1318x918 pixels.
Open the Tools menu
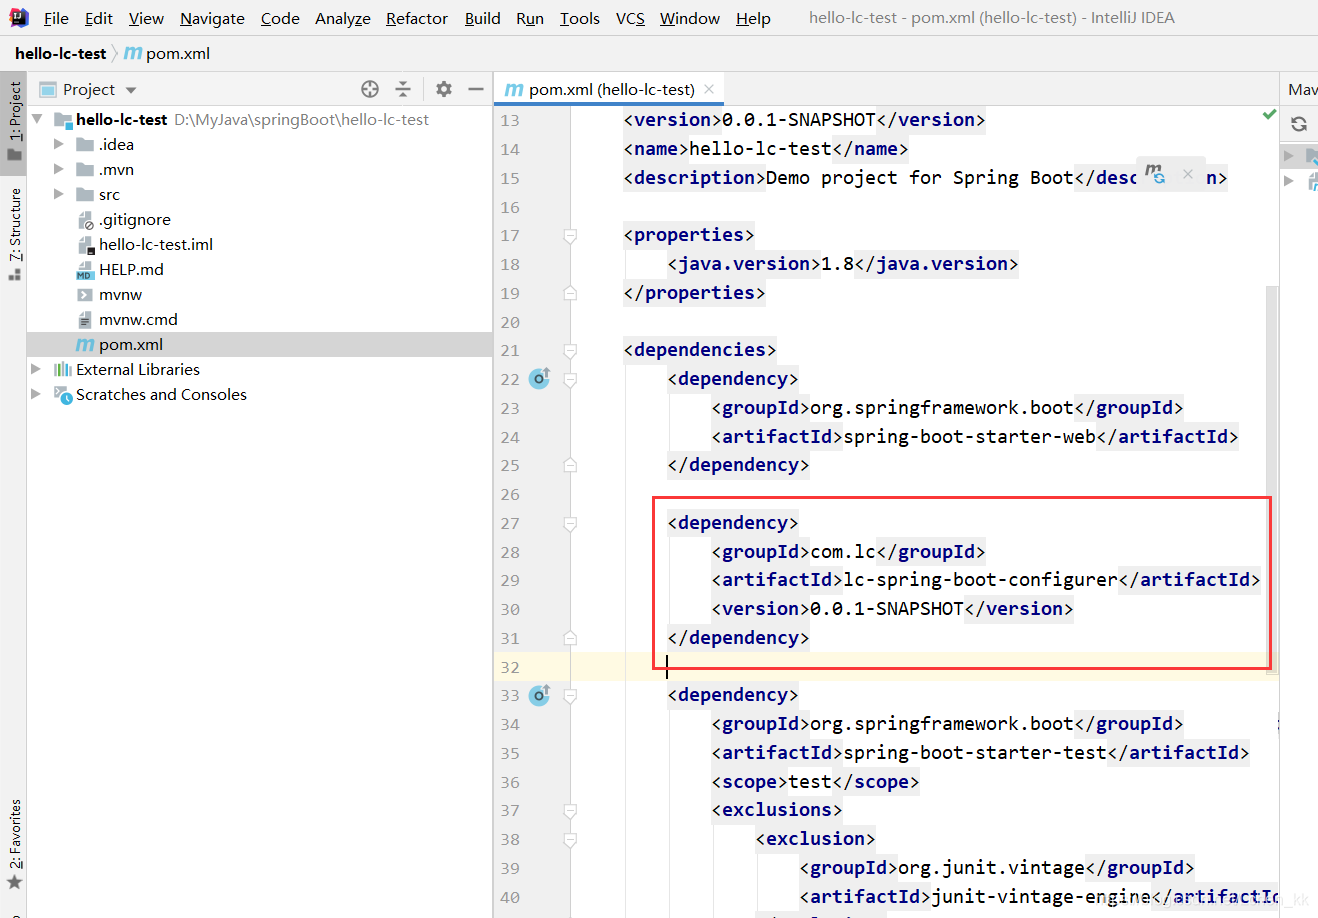coord(579,18)
